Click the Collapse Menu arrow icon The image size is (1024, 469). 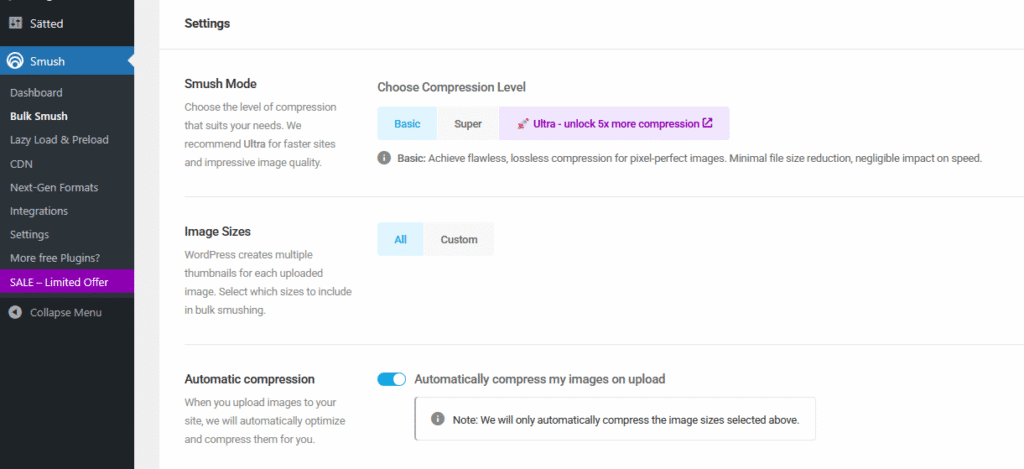coord(15,312)
